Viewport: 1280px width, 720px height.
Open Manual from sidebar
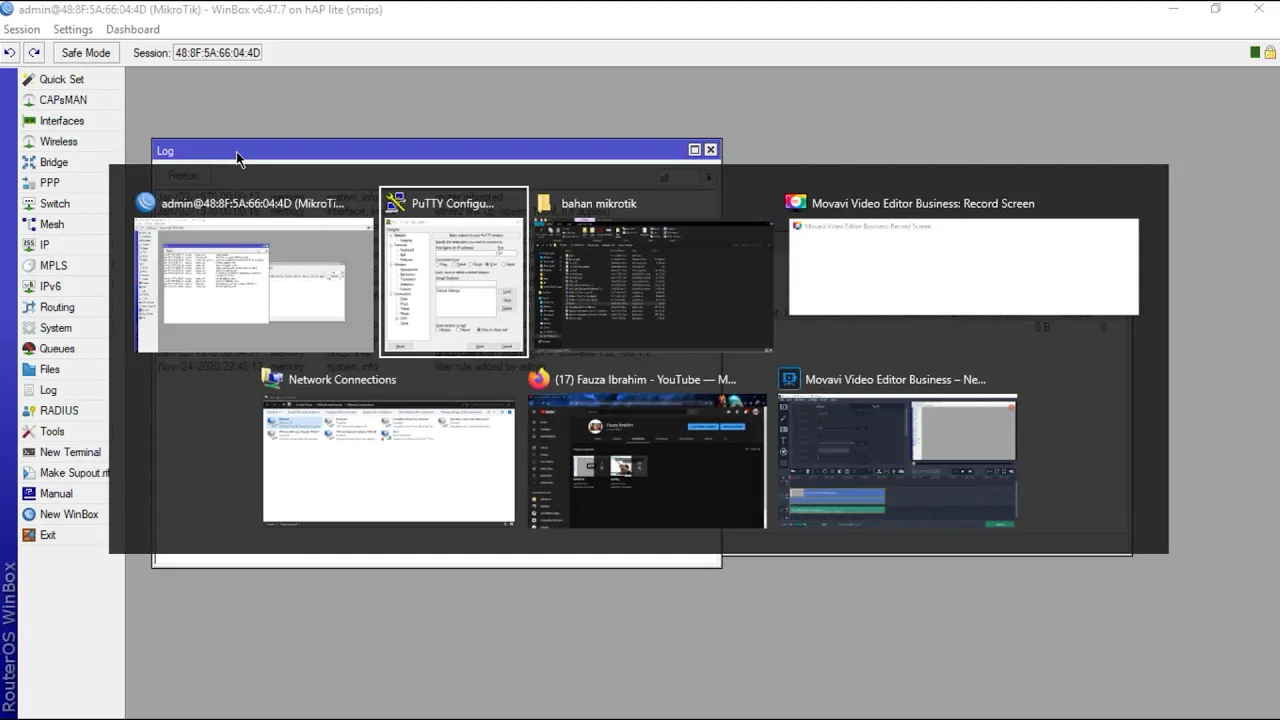[56, 494]
